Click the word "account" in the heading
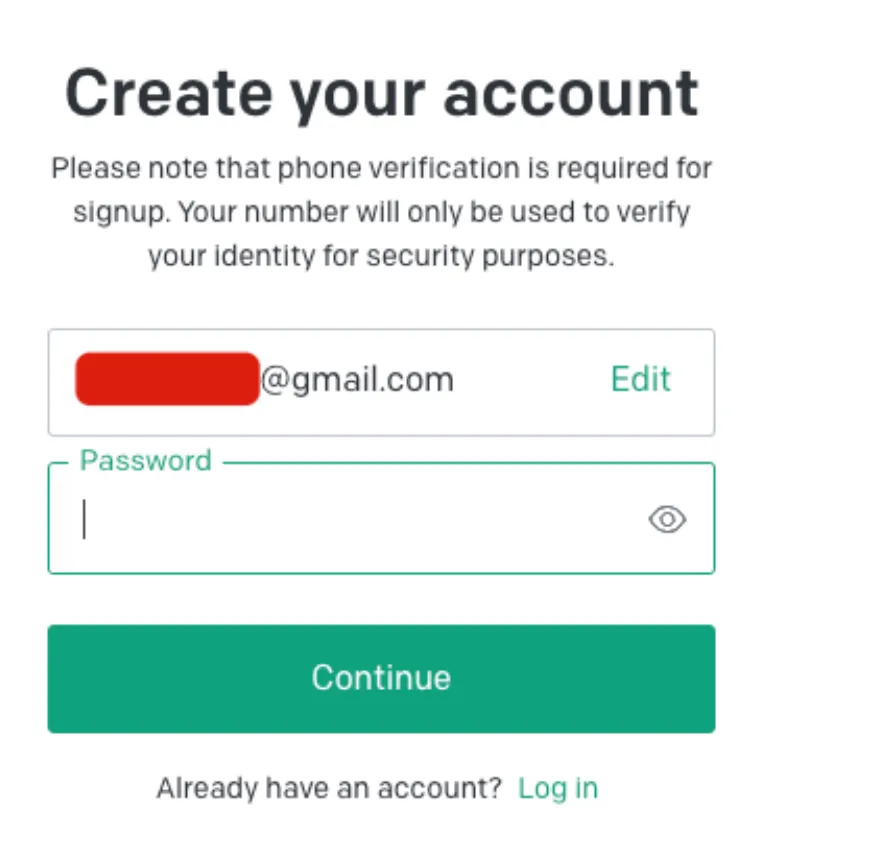Viewport: 885px width, 848px height. click(571, 93)
